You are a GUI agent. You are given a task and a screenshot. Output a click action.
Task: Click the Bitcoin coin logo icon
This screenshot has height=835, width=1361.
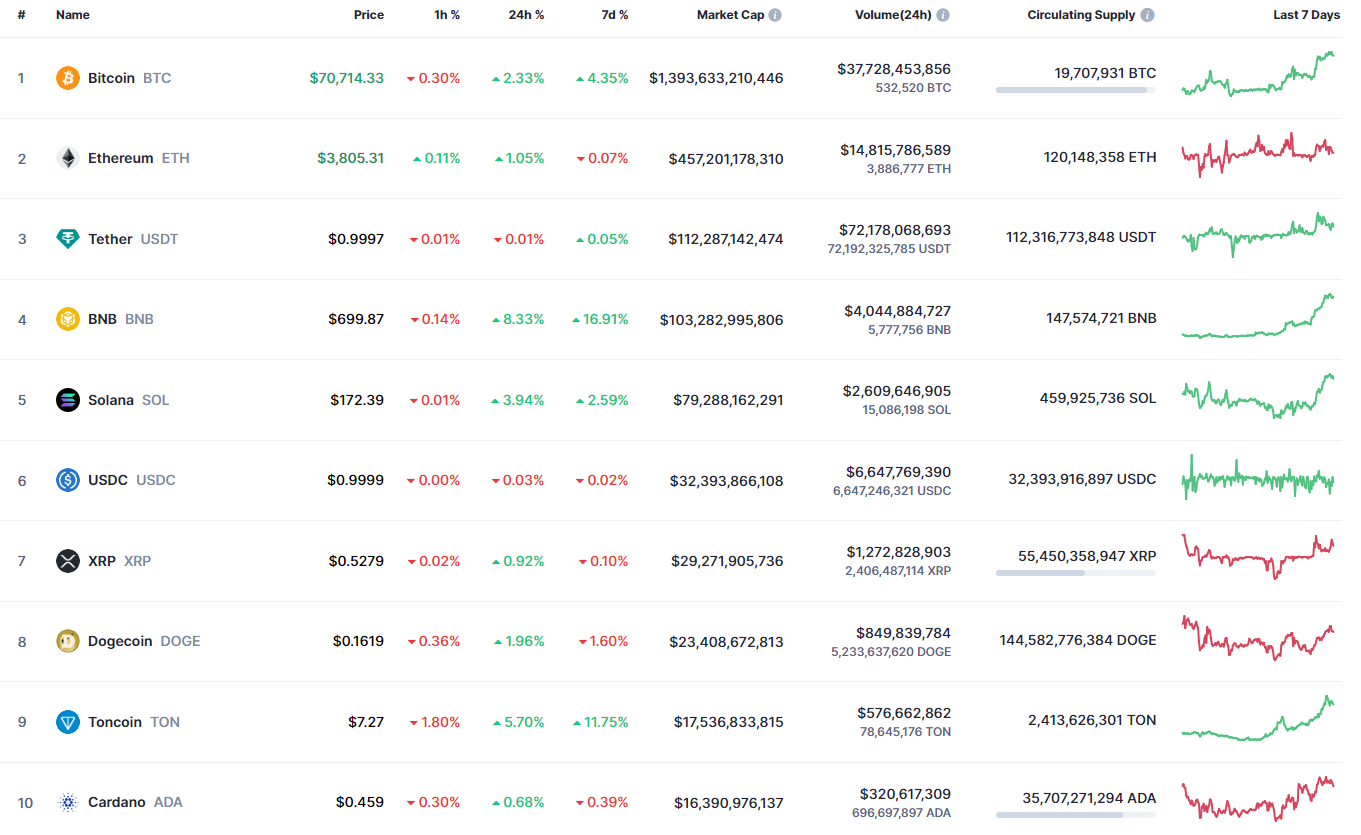click(x=67, y=78)
